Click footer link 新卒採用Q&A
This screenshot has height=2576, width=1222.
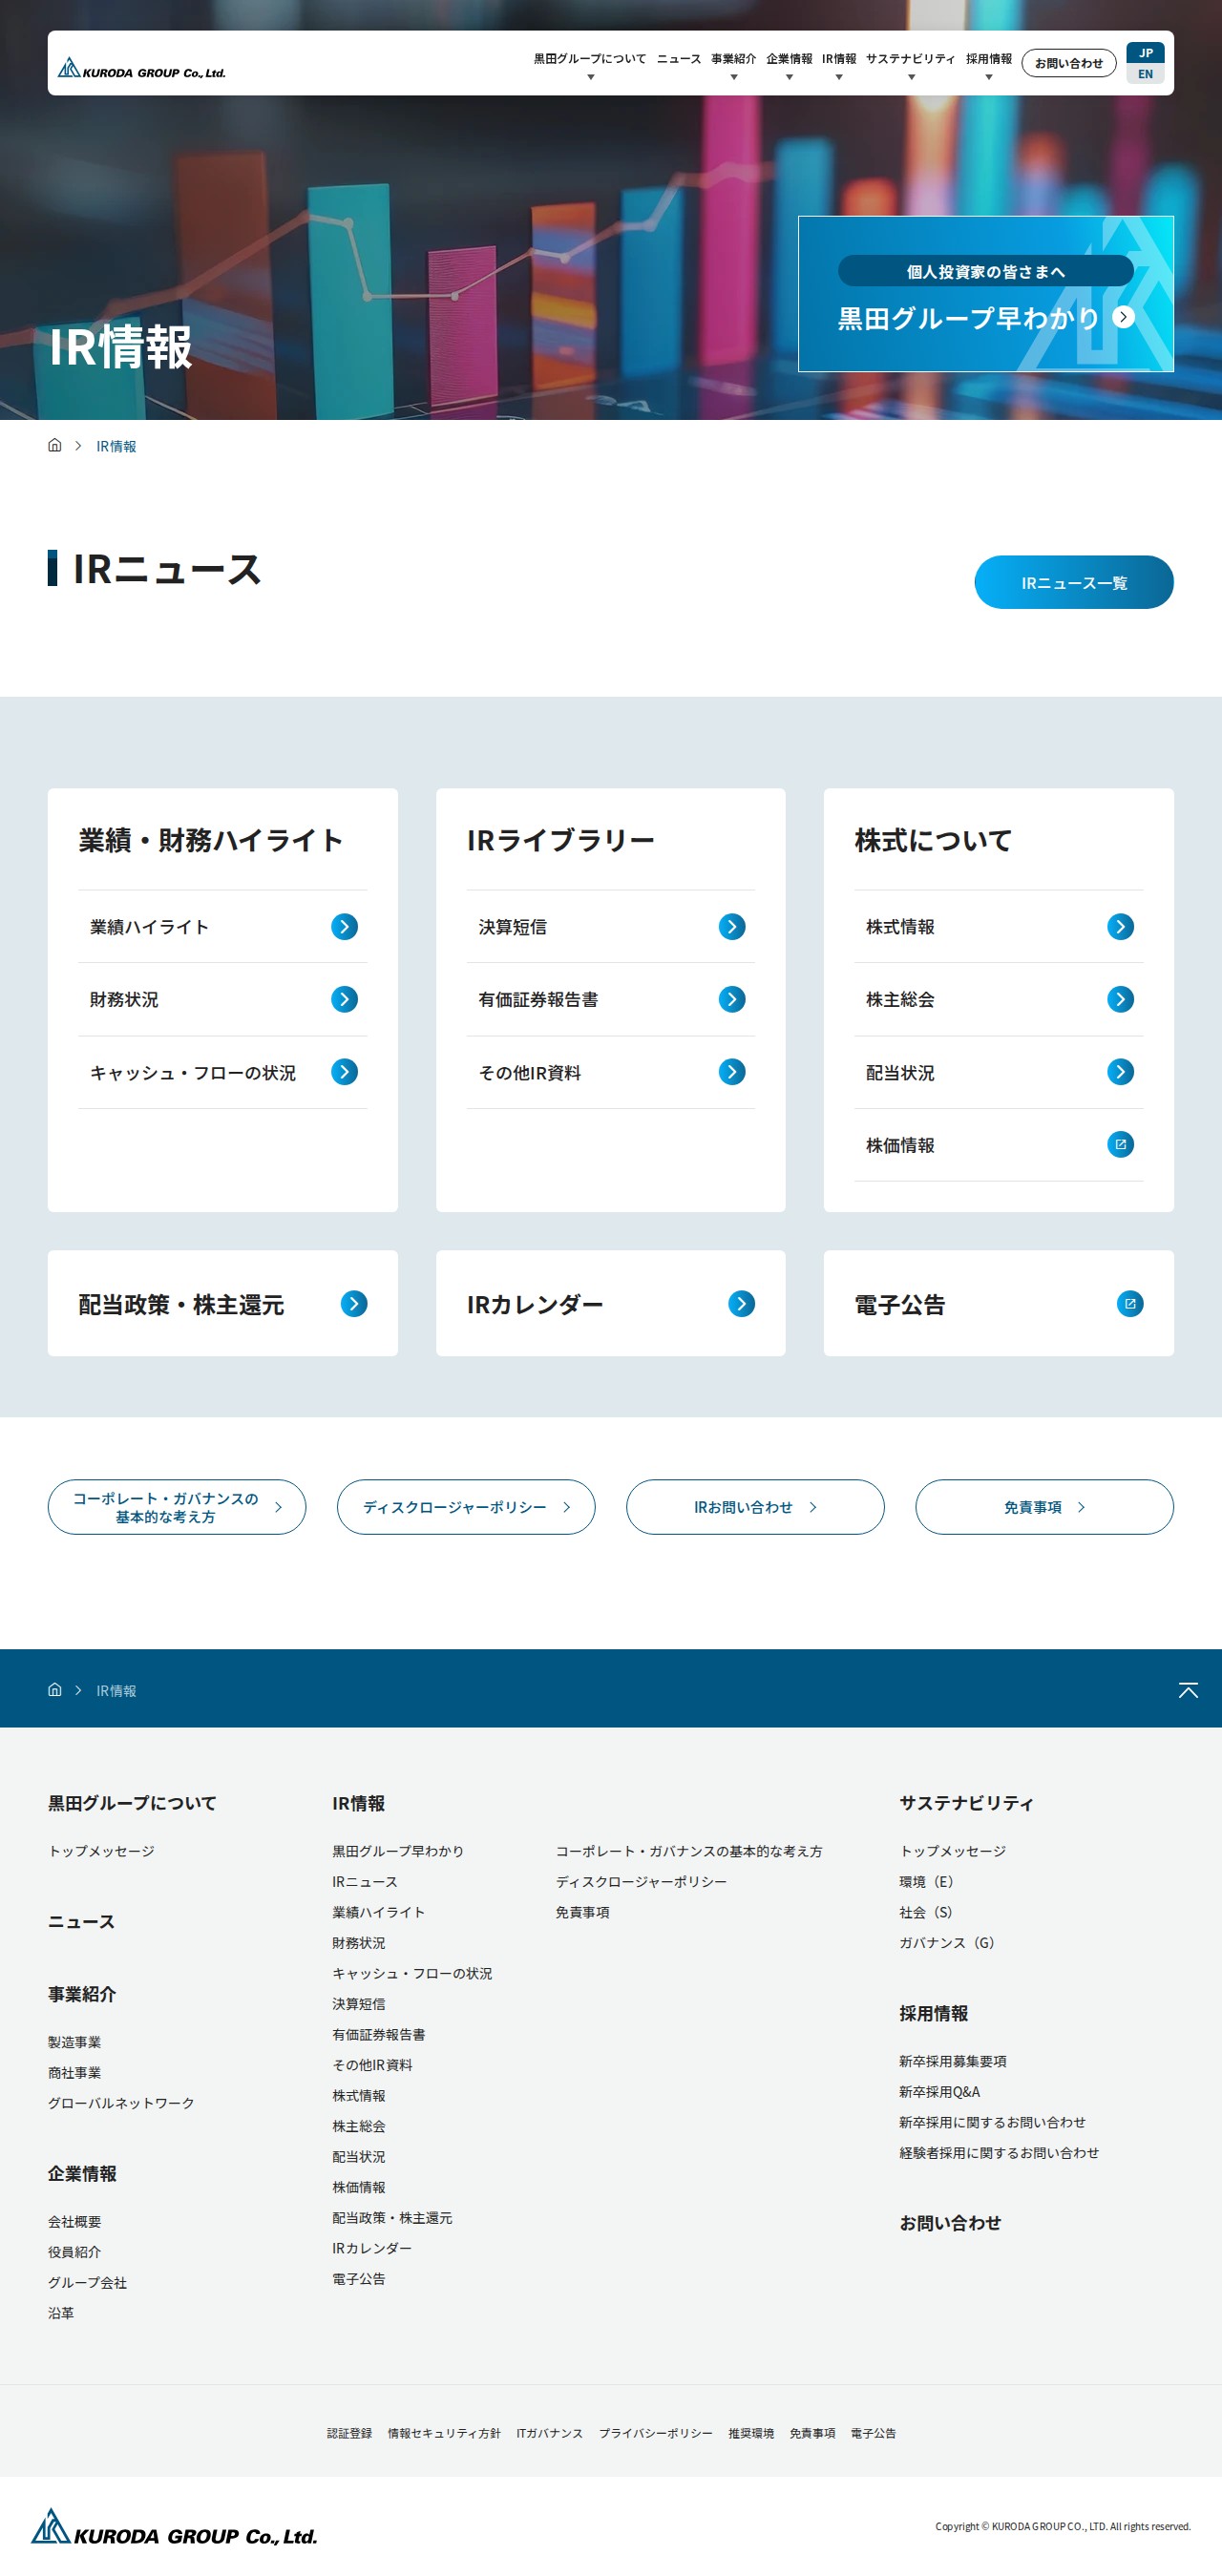[x=939, y=2091]
